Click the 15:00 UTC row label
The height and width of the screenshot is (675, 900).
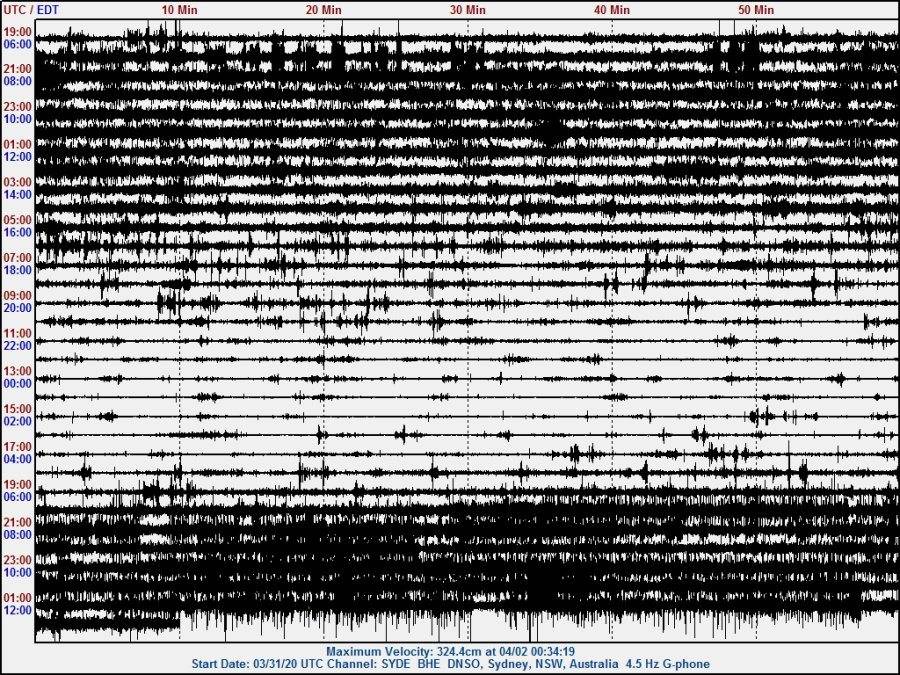click(x=17, y=409)
